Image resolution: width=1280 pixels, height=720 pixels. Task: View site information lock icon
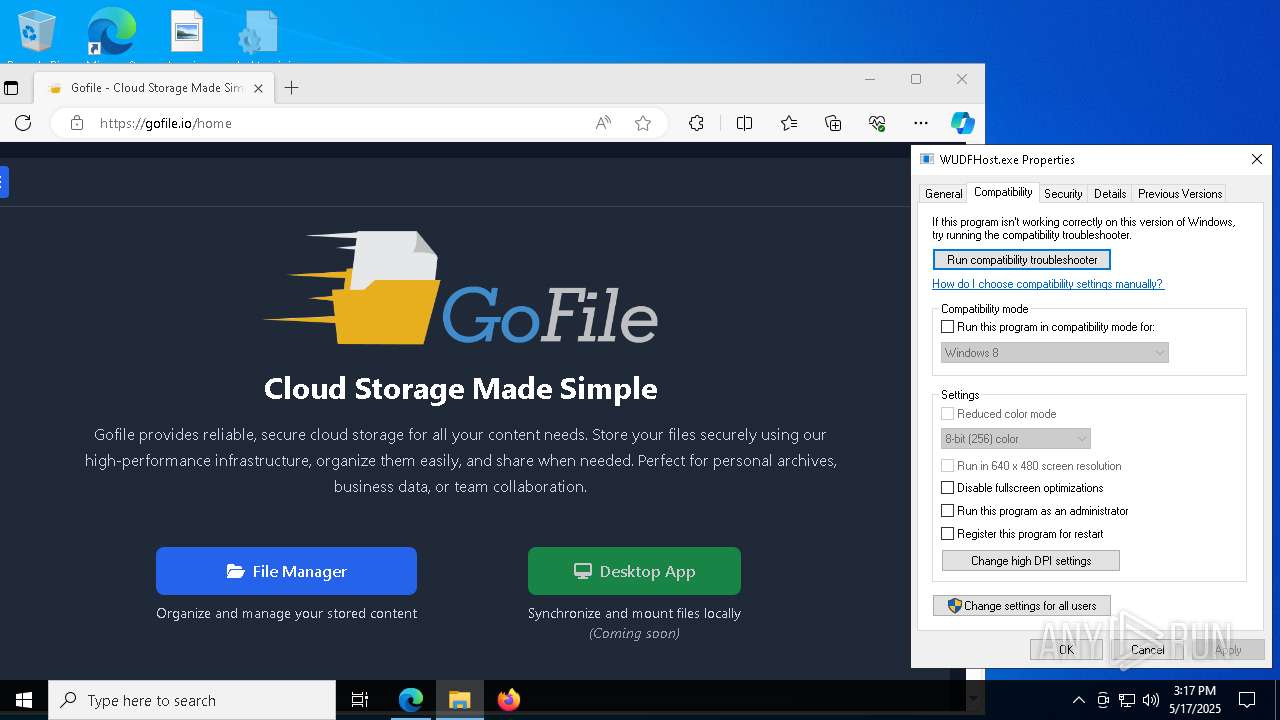pyautogui.click(x=76, y=123)
